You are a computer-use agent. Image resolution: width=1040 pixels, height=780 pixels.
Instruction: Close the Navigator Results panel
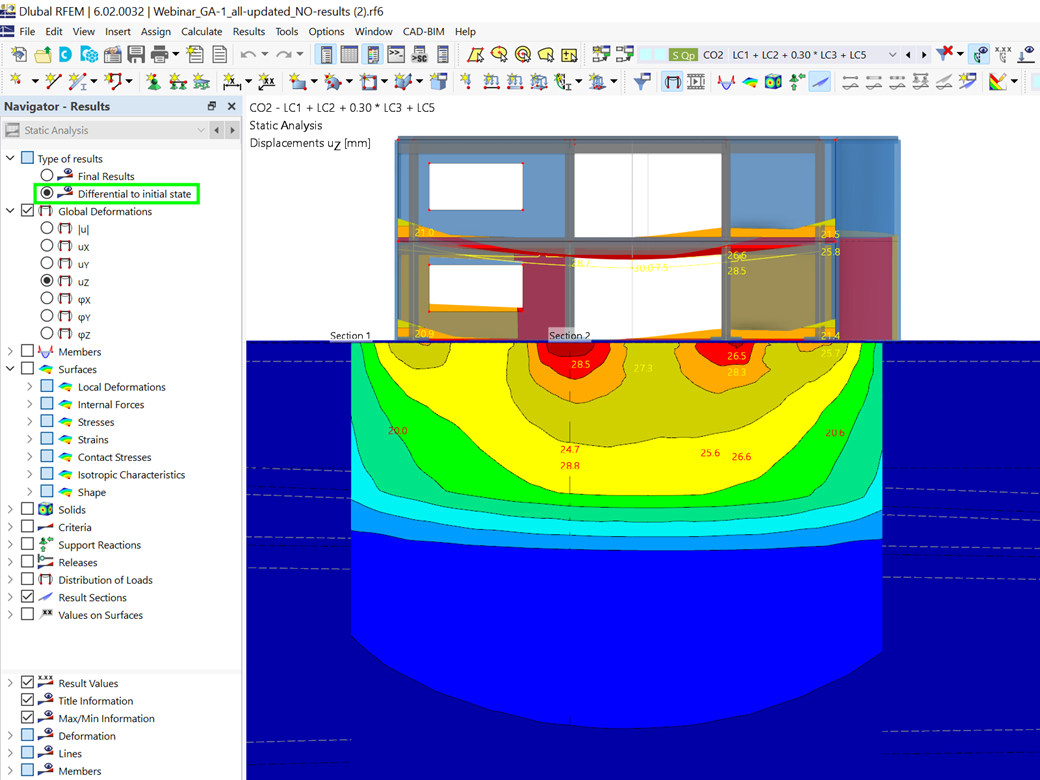click(231, 106)
